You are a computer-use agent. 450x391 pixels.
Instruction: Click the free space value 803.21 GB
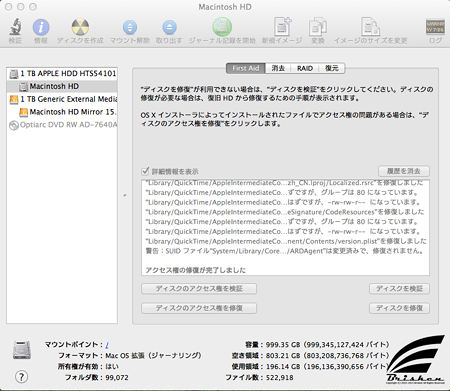(x=283, y=356)
